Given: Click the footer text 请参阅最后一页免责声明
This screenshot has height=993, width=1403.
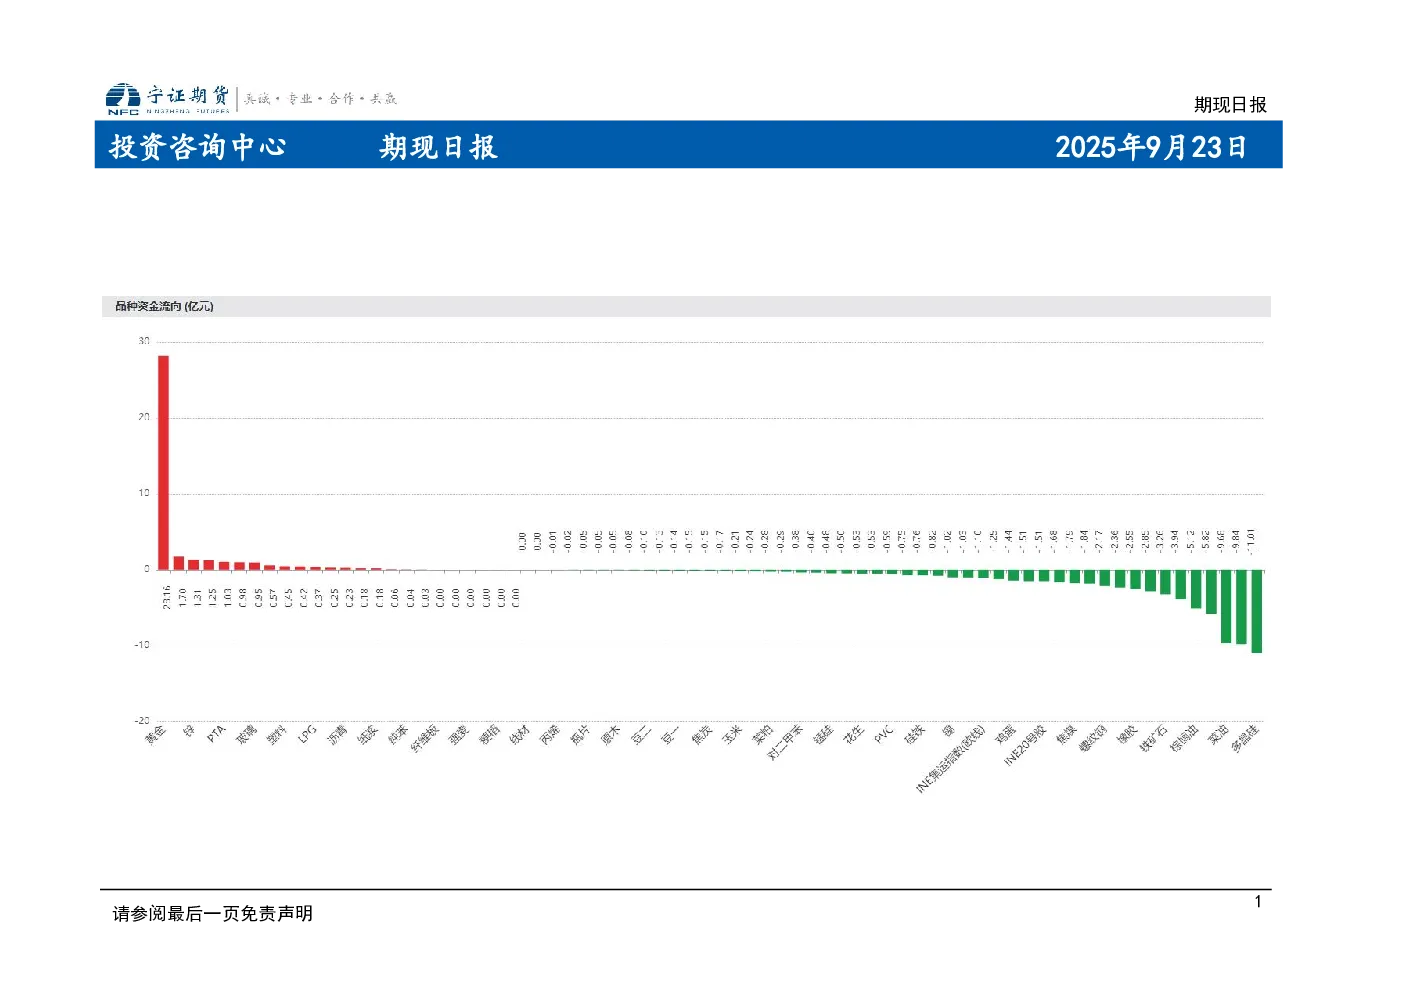Looking at the screenshot, I should [213, 913].
